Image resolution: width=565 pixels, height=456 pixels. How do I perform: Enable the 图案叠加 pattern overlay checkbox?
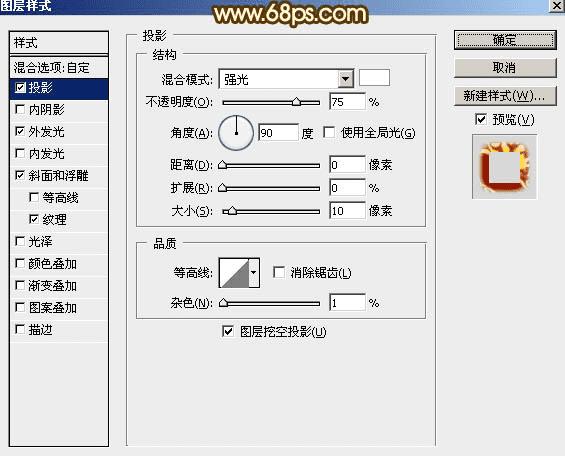[x=20, y=307]
